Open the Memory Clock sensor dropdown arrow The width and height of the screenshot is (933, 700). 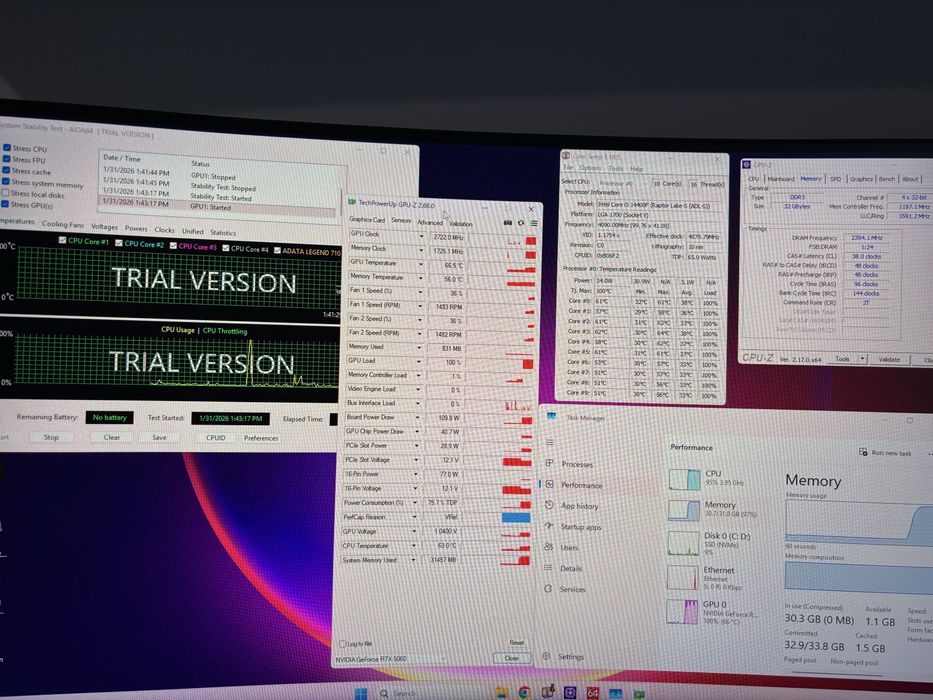coord(421,251)
